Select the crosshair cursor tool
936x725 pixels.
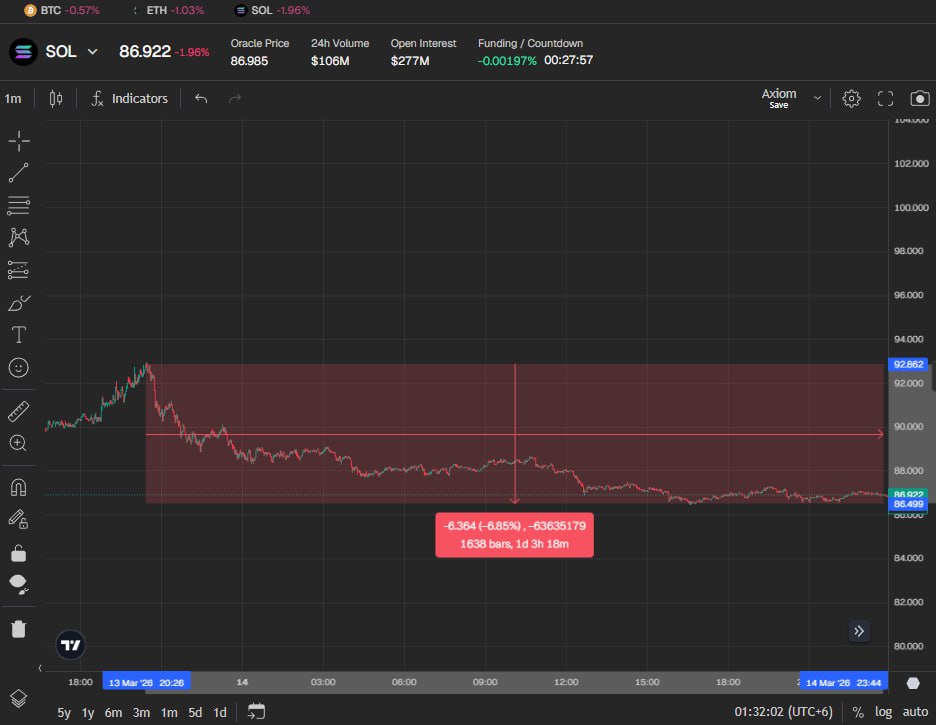(x=19, y=141)
